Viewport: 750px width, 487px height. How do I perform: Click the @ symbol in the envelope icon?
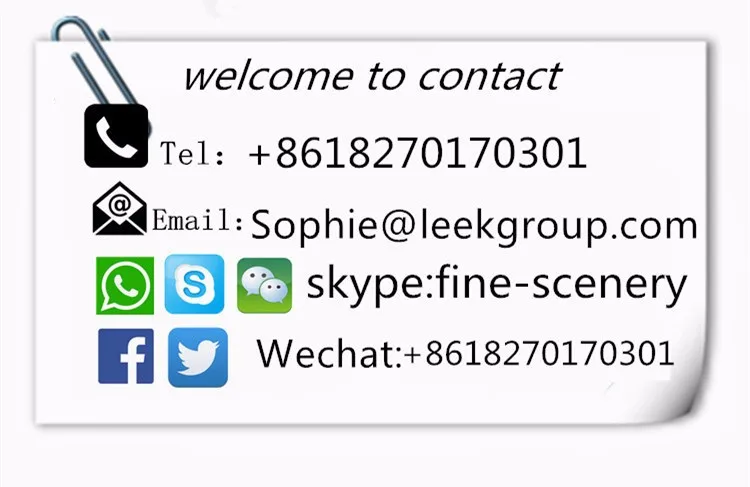pos(120,205)
